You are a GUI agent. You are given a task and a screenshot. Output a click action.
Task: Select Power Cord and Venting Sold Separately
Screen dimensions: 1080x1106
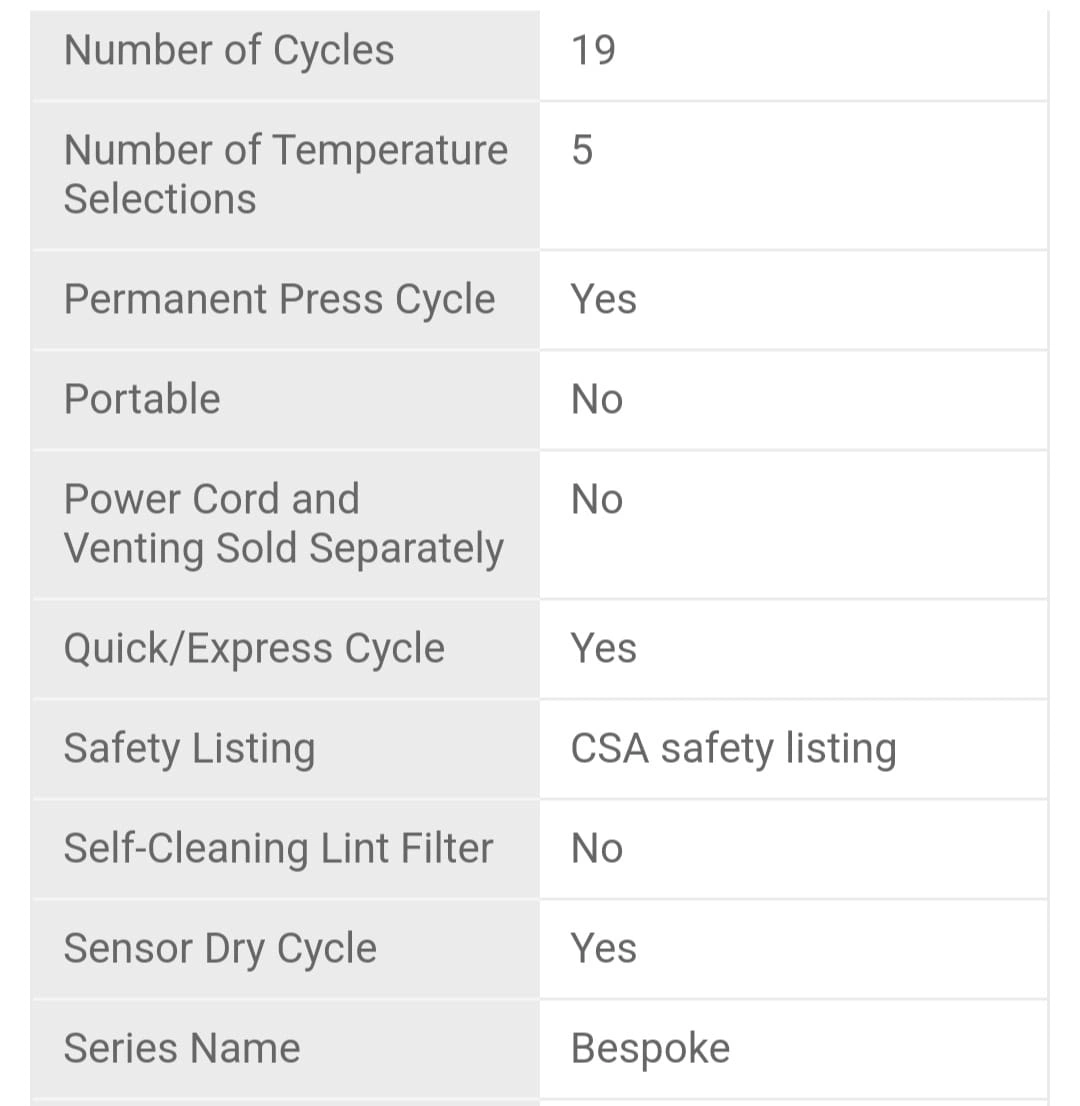point(284,523)
